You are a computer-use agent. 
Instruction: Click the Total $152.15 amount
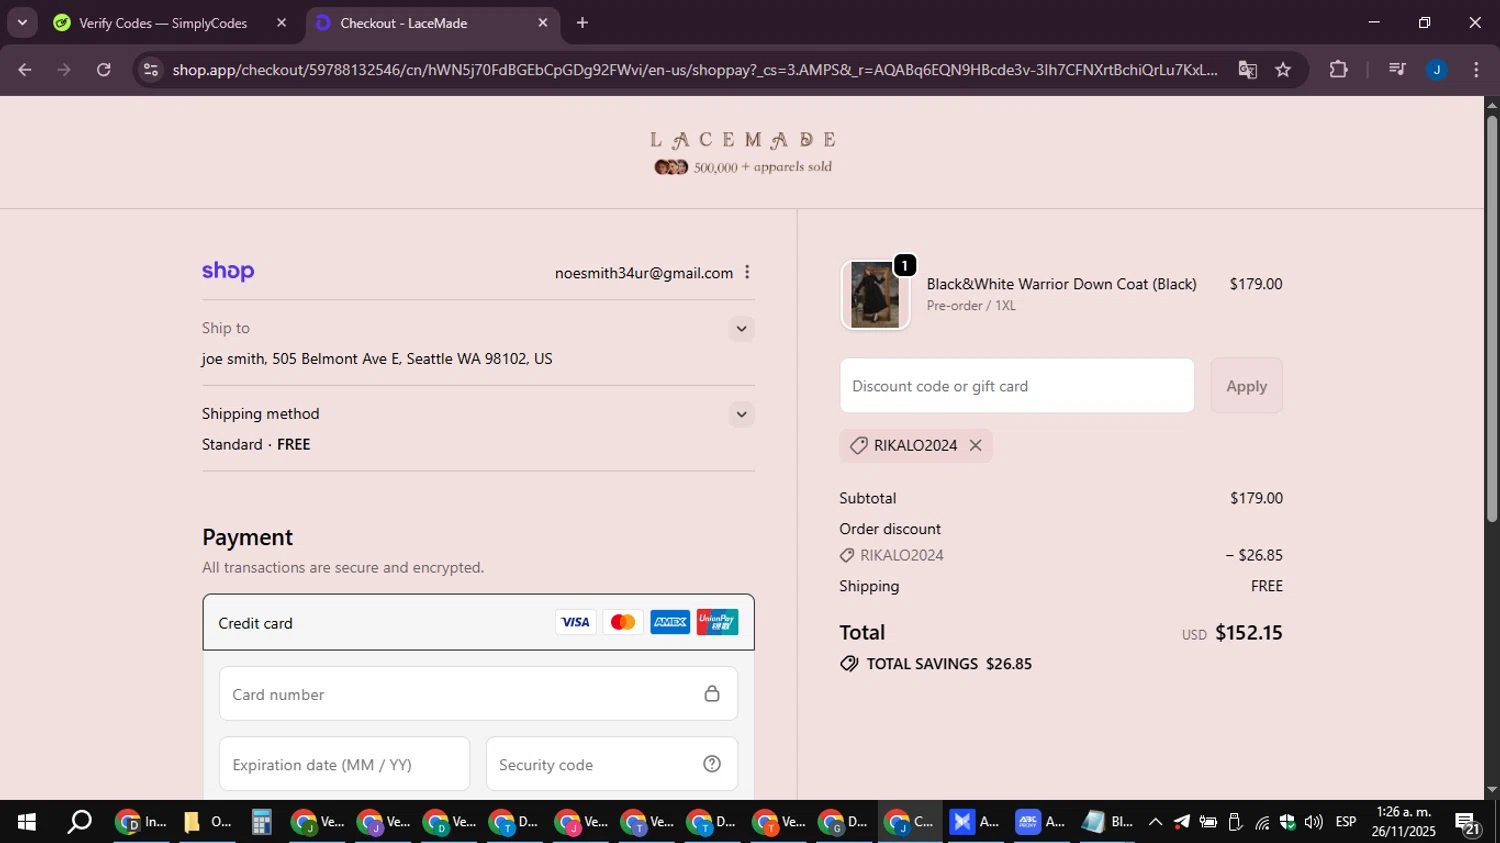tap(1248, 633)
